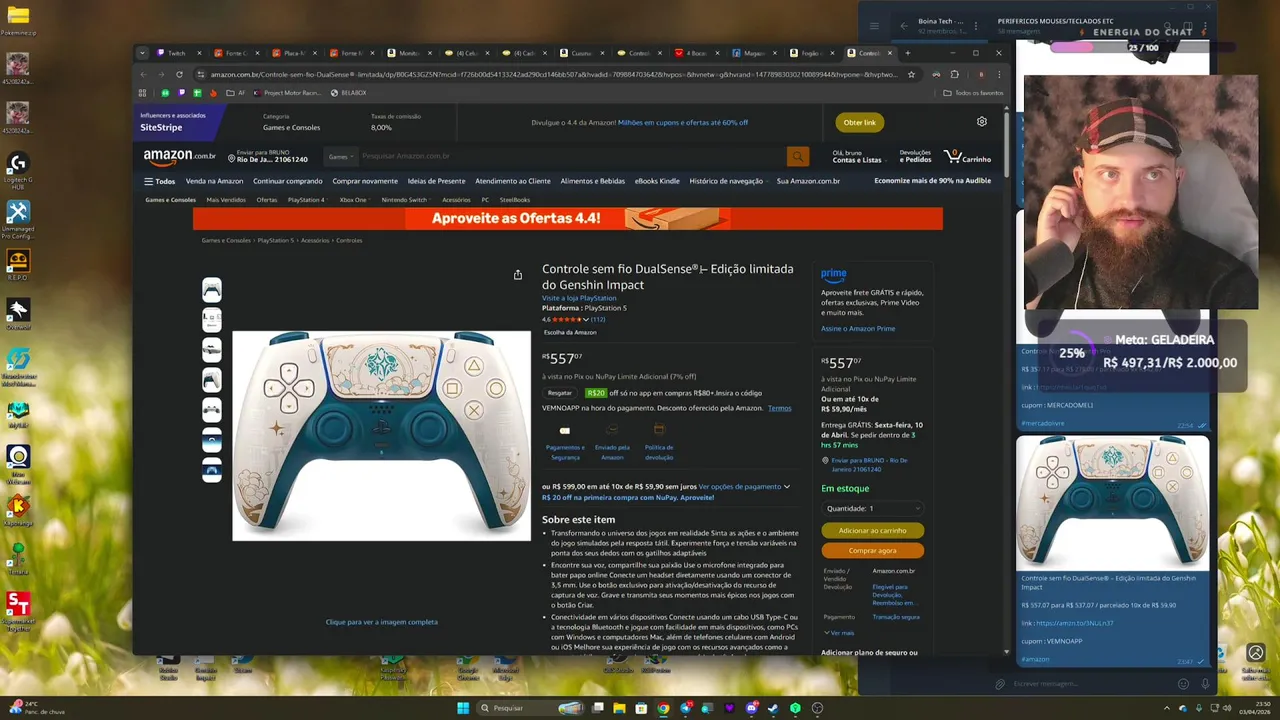This screenshot has height=720, width=1280.
Task: Open the Quantidade quantity dropdown
Action: [x=872, y=509]
